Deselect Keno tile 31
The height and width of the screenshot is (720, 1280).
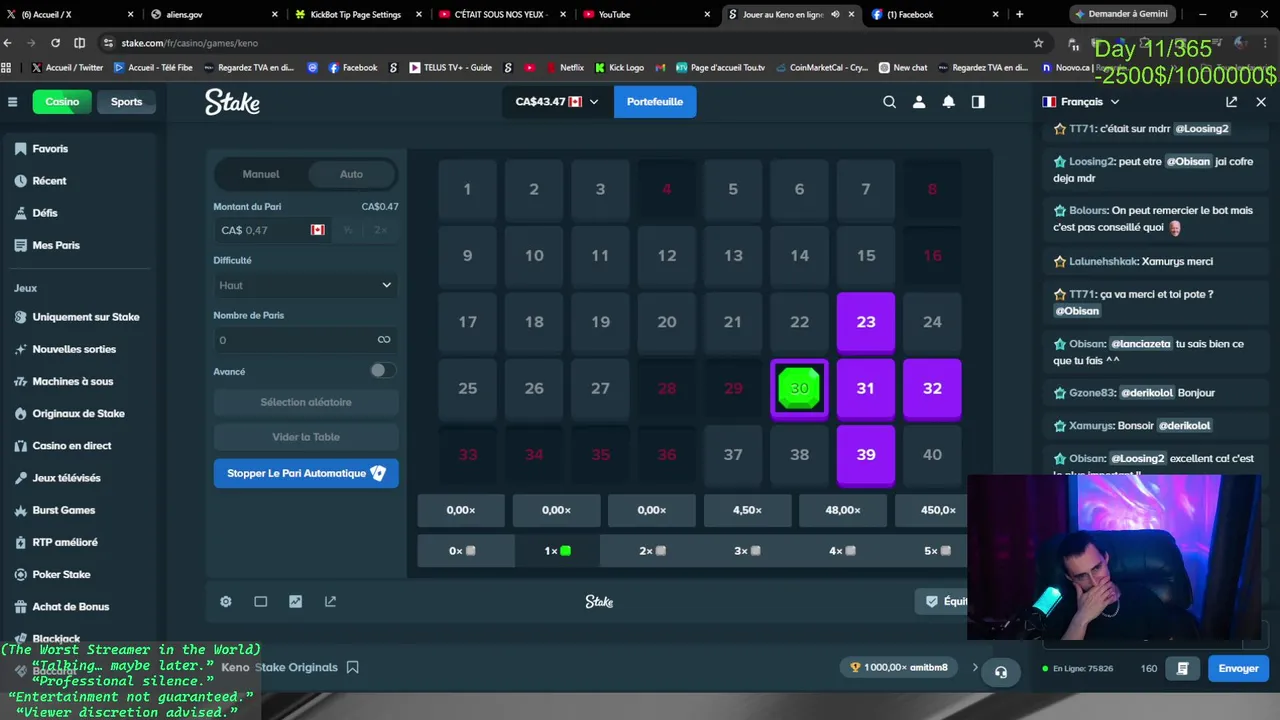tap(866, 388)
